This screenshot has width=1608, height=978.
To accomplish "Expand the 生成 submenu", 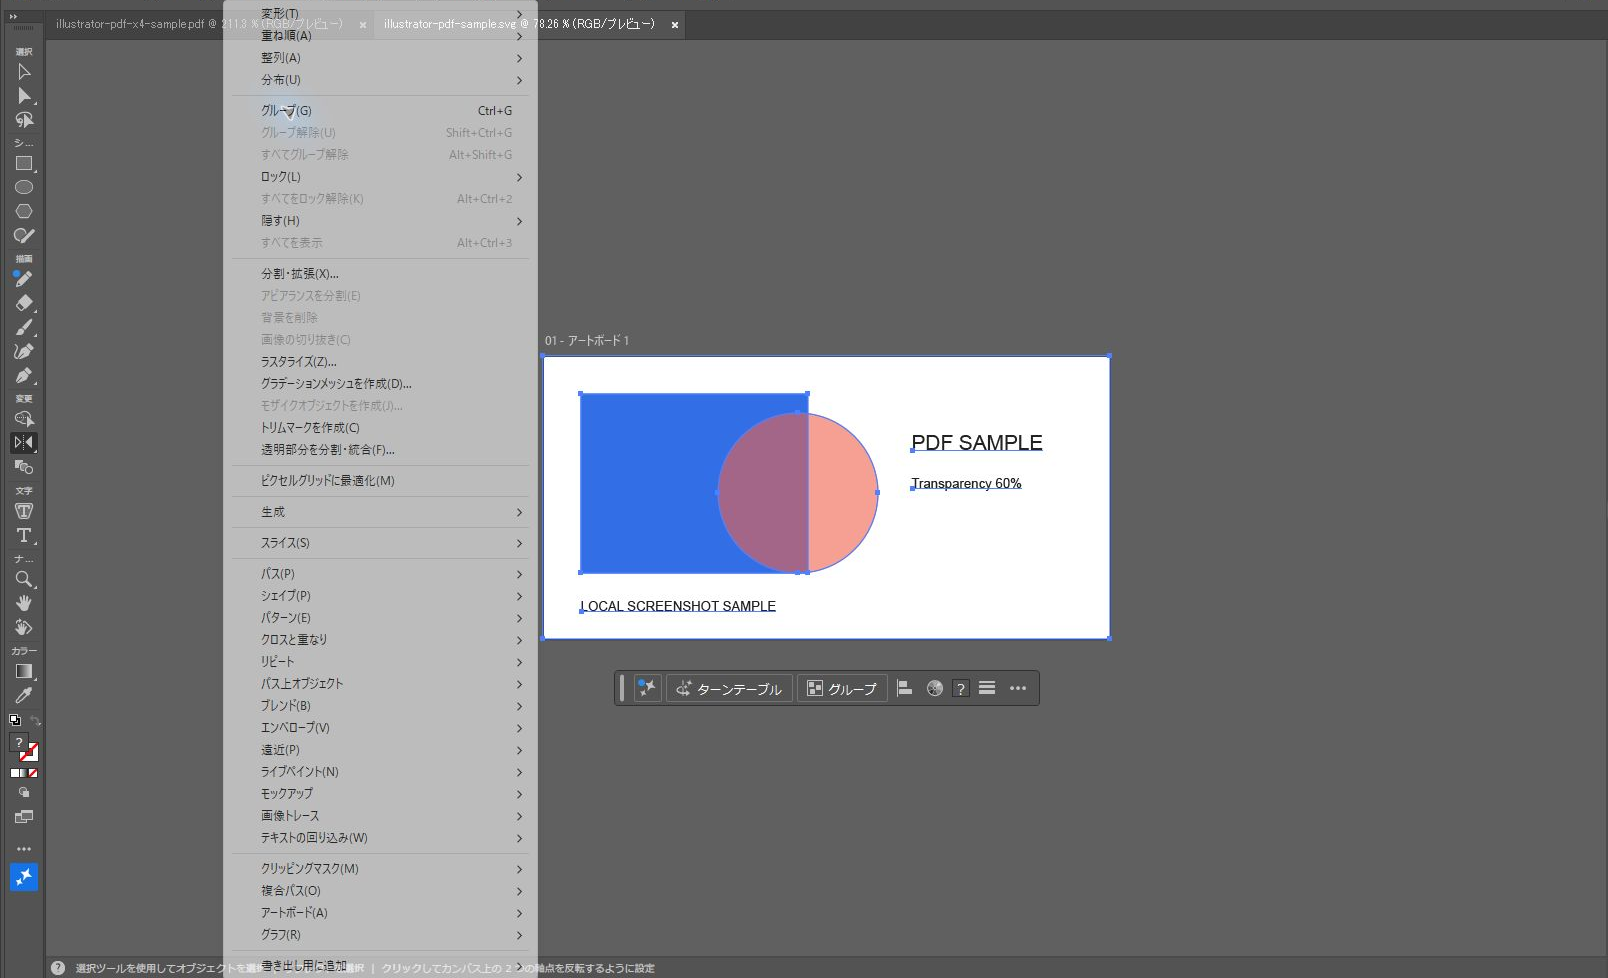I will pos(380,512).
